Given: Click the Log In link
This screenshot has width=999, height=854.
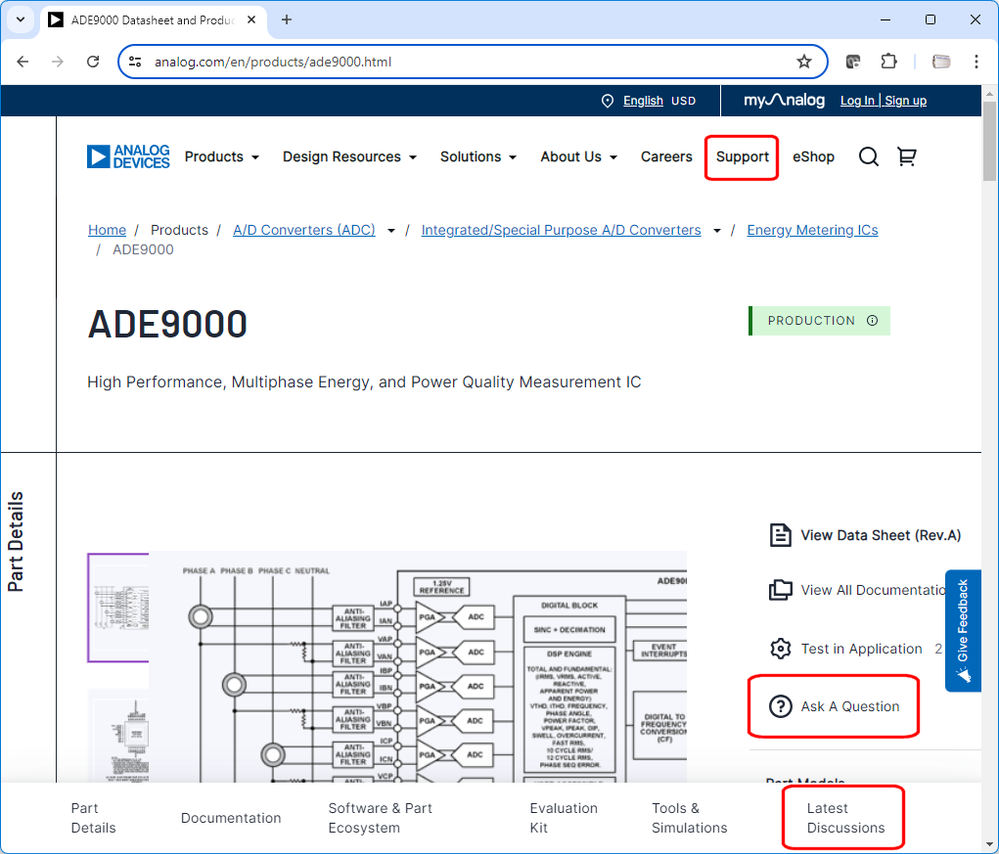Looking at the screenshot, I should click(858, 101).
